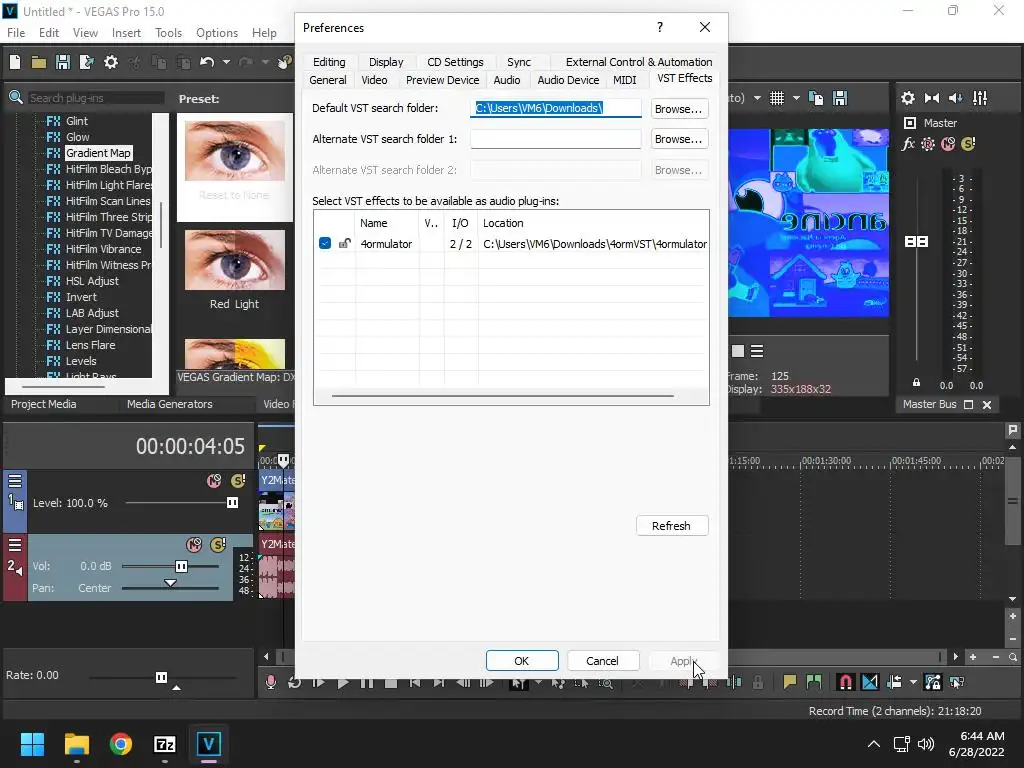Toggle snapping magnet icon
This screenshot has height=768, width=1024.
(845, 682)
